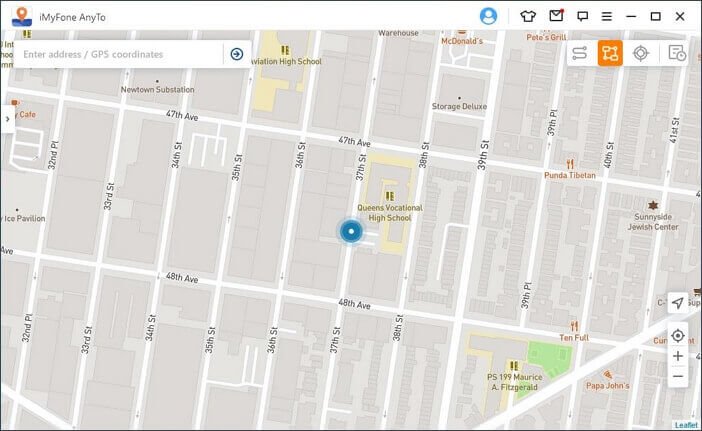Click the 33rd St street label near Ice Pavilion
This screenshot has width=702, height=431.
click(x=109, y=196)
